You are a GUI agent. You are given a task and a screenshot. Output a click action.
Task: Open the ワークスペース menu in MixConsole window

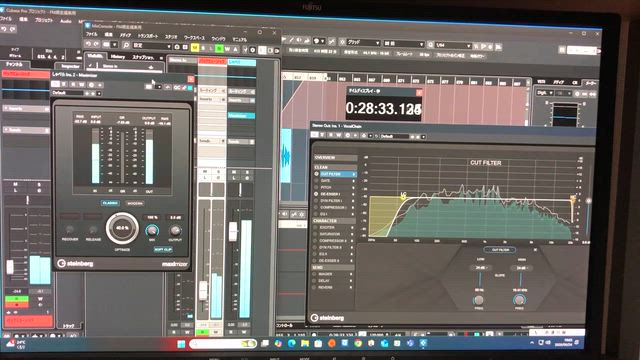pos(194,38)
